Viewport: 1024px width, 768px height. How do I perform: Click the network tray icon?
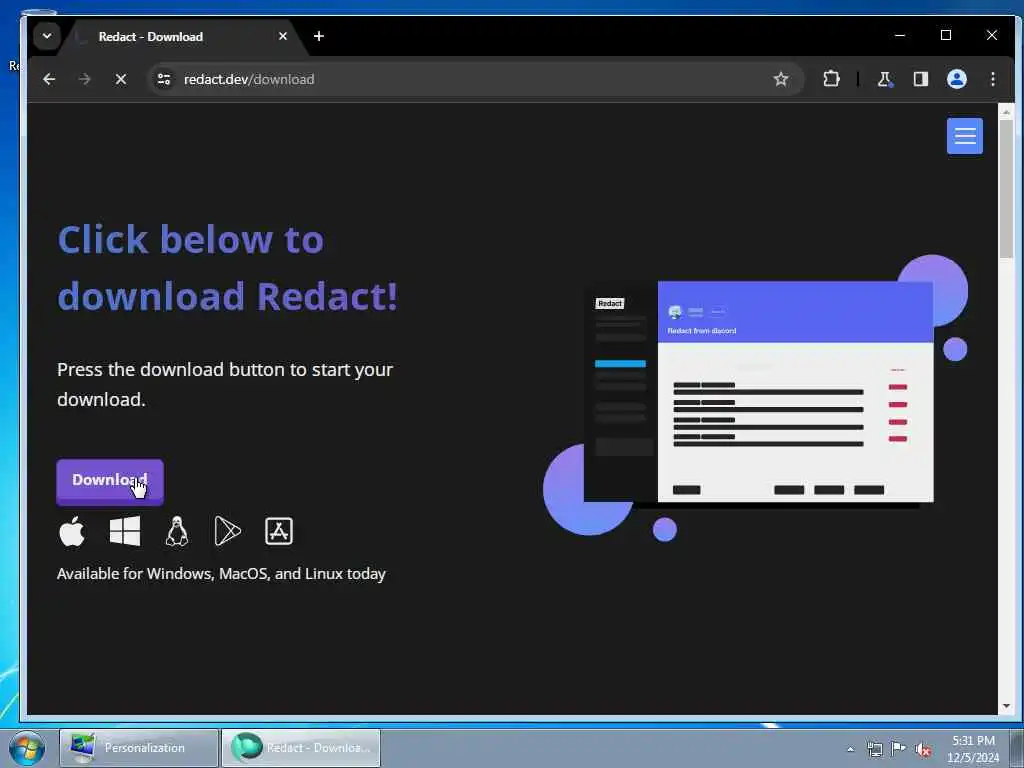click(x=875, y=749)
